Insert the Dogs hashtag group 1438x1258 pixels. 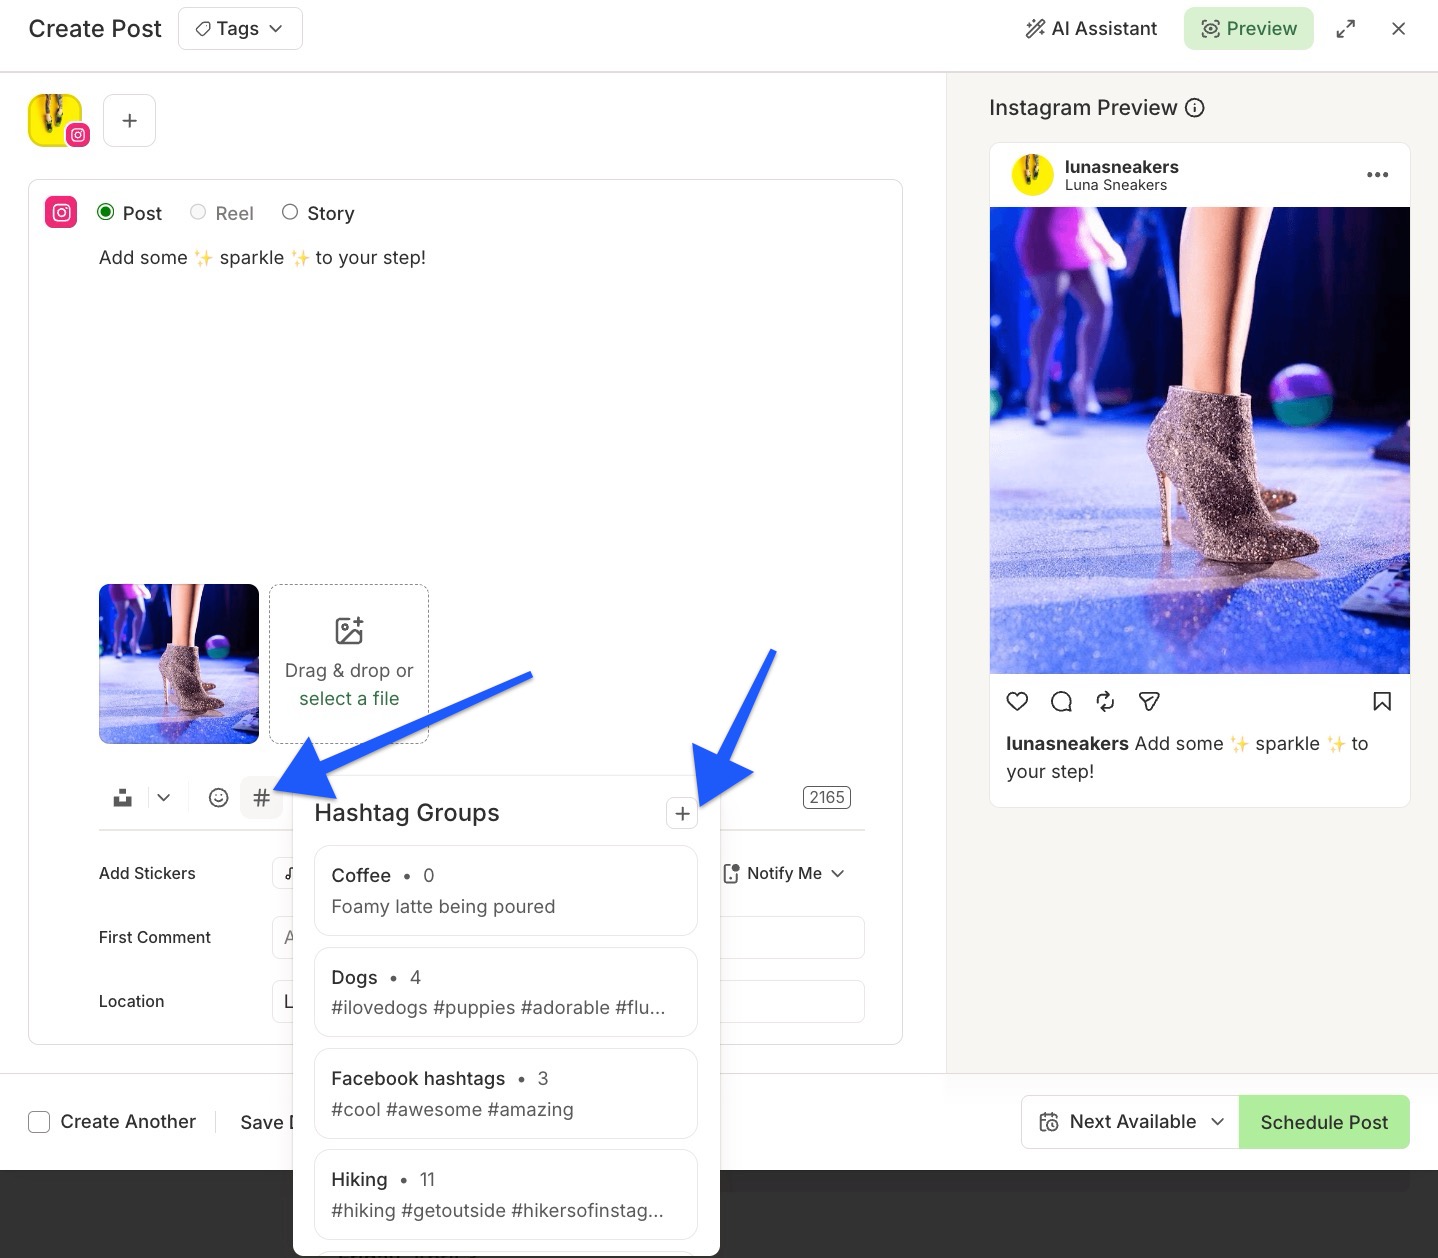[x=505, y=992]
